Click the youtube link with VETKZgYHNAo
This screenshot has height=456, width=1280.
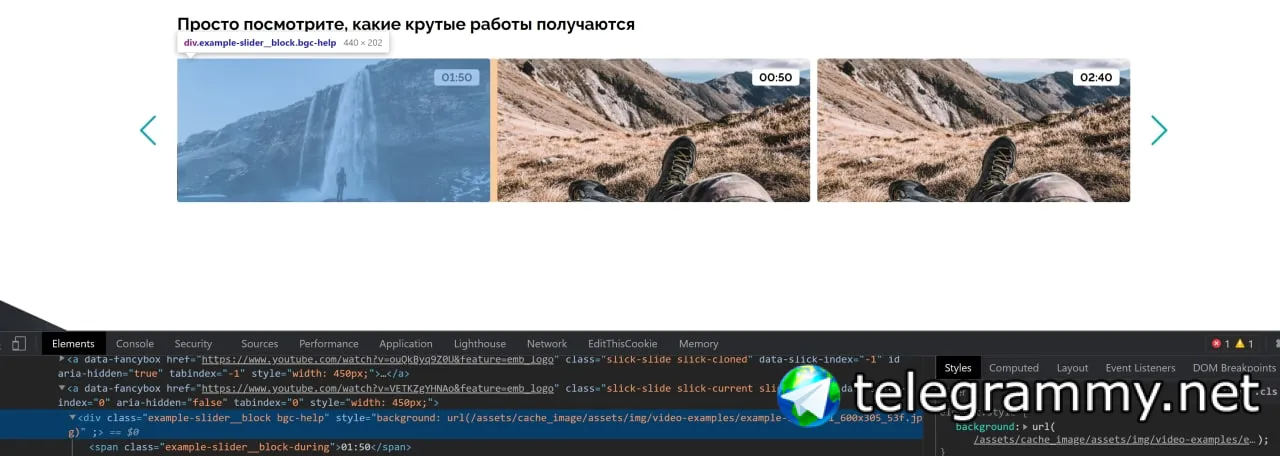coord(378,388)
